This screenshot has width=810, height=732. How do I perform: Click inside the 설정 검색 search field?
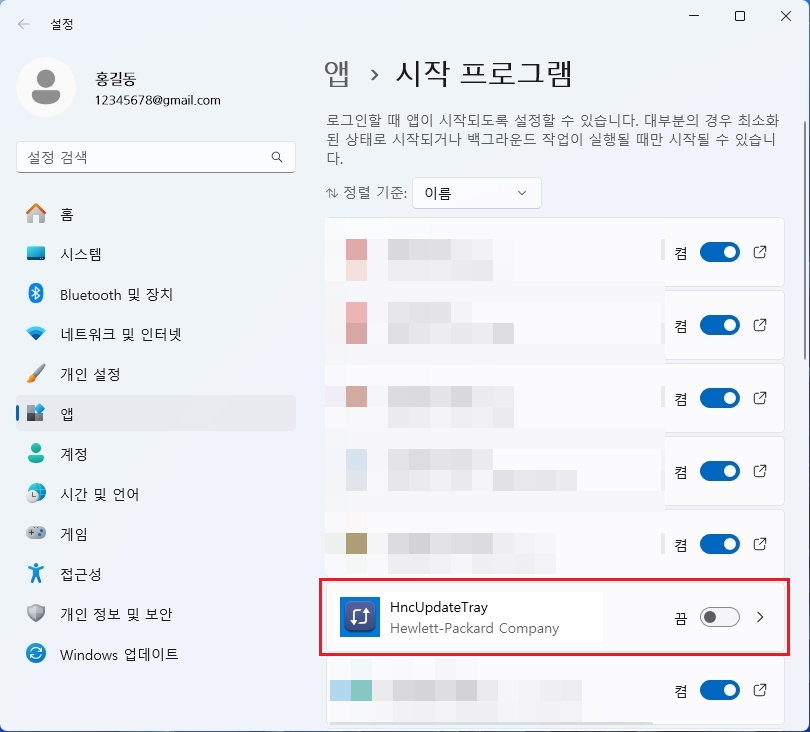click(x=155, y=157)
